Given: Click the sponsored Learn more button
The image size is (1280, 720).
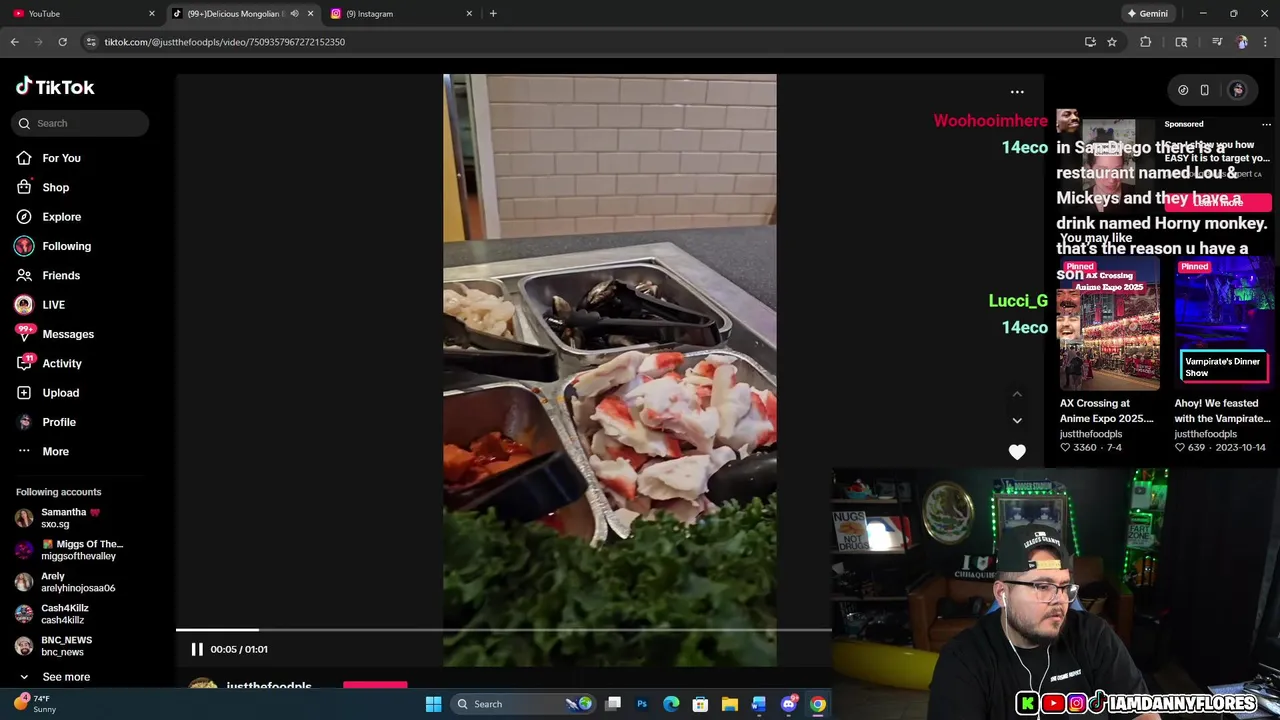Looking at the screenshot, I should 1218,203.
